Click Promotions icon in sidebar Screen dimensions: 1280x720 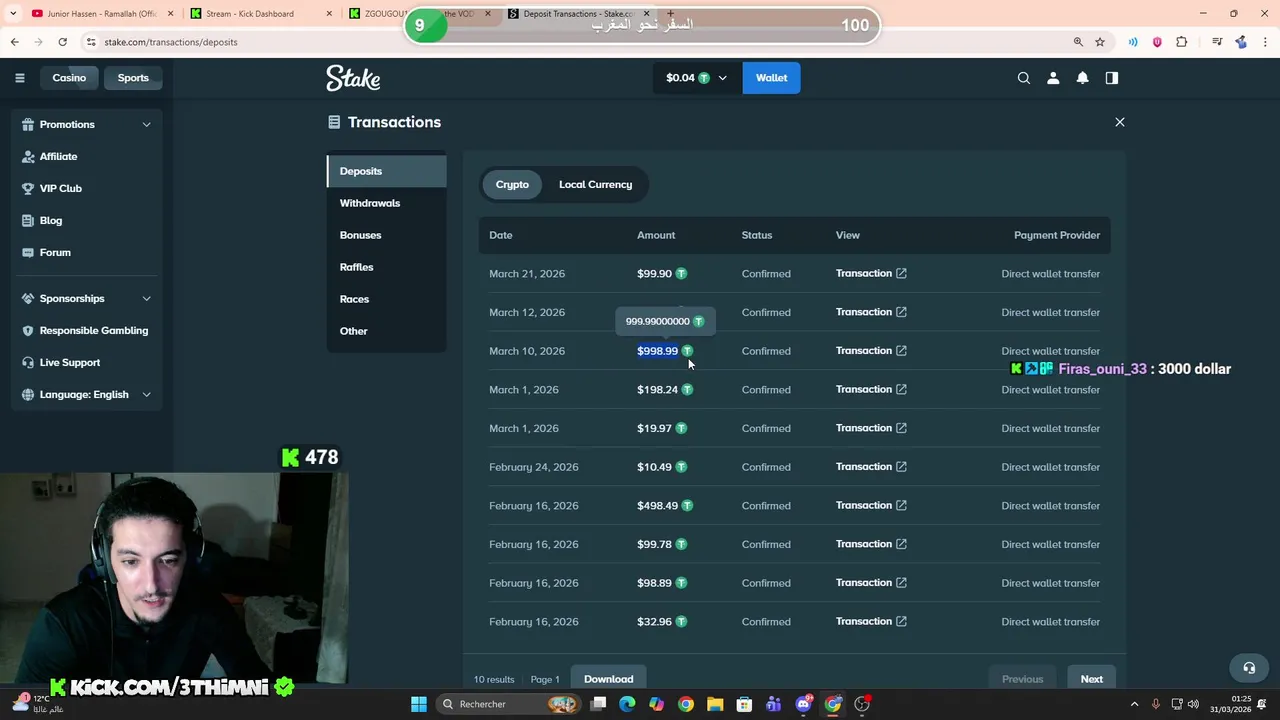[x=29, y=124]
